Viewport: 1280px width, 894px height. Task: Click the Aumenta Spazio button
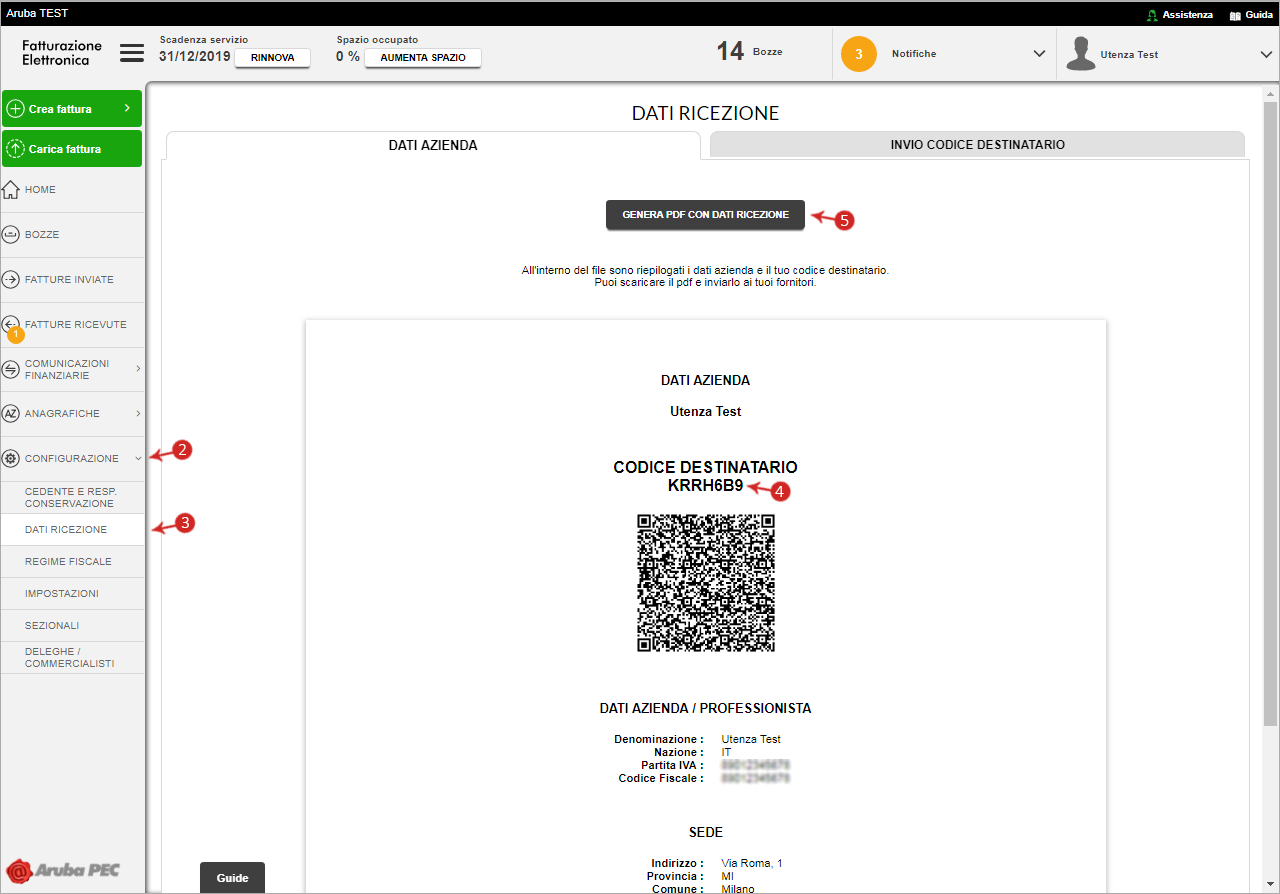point(423,58)
